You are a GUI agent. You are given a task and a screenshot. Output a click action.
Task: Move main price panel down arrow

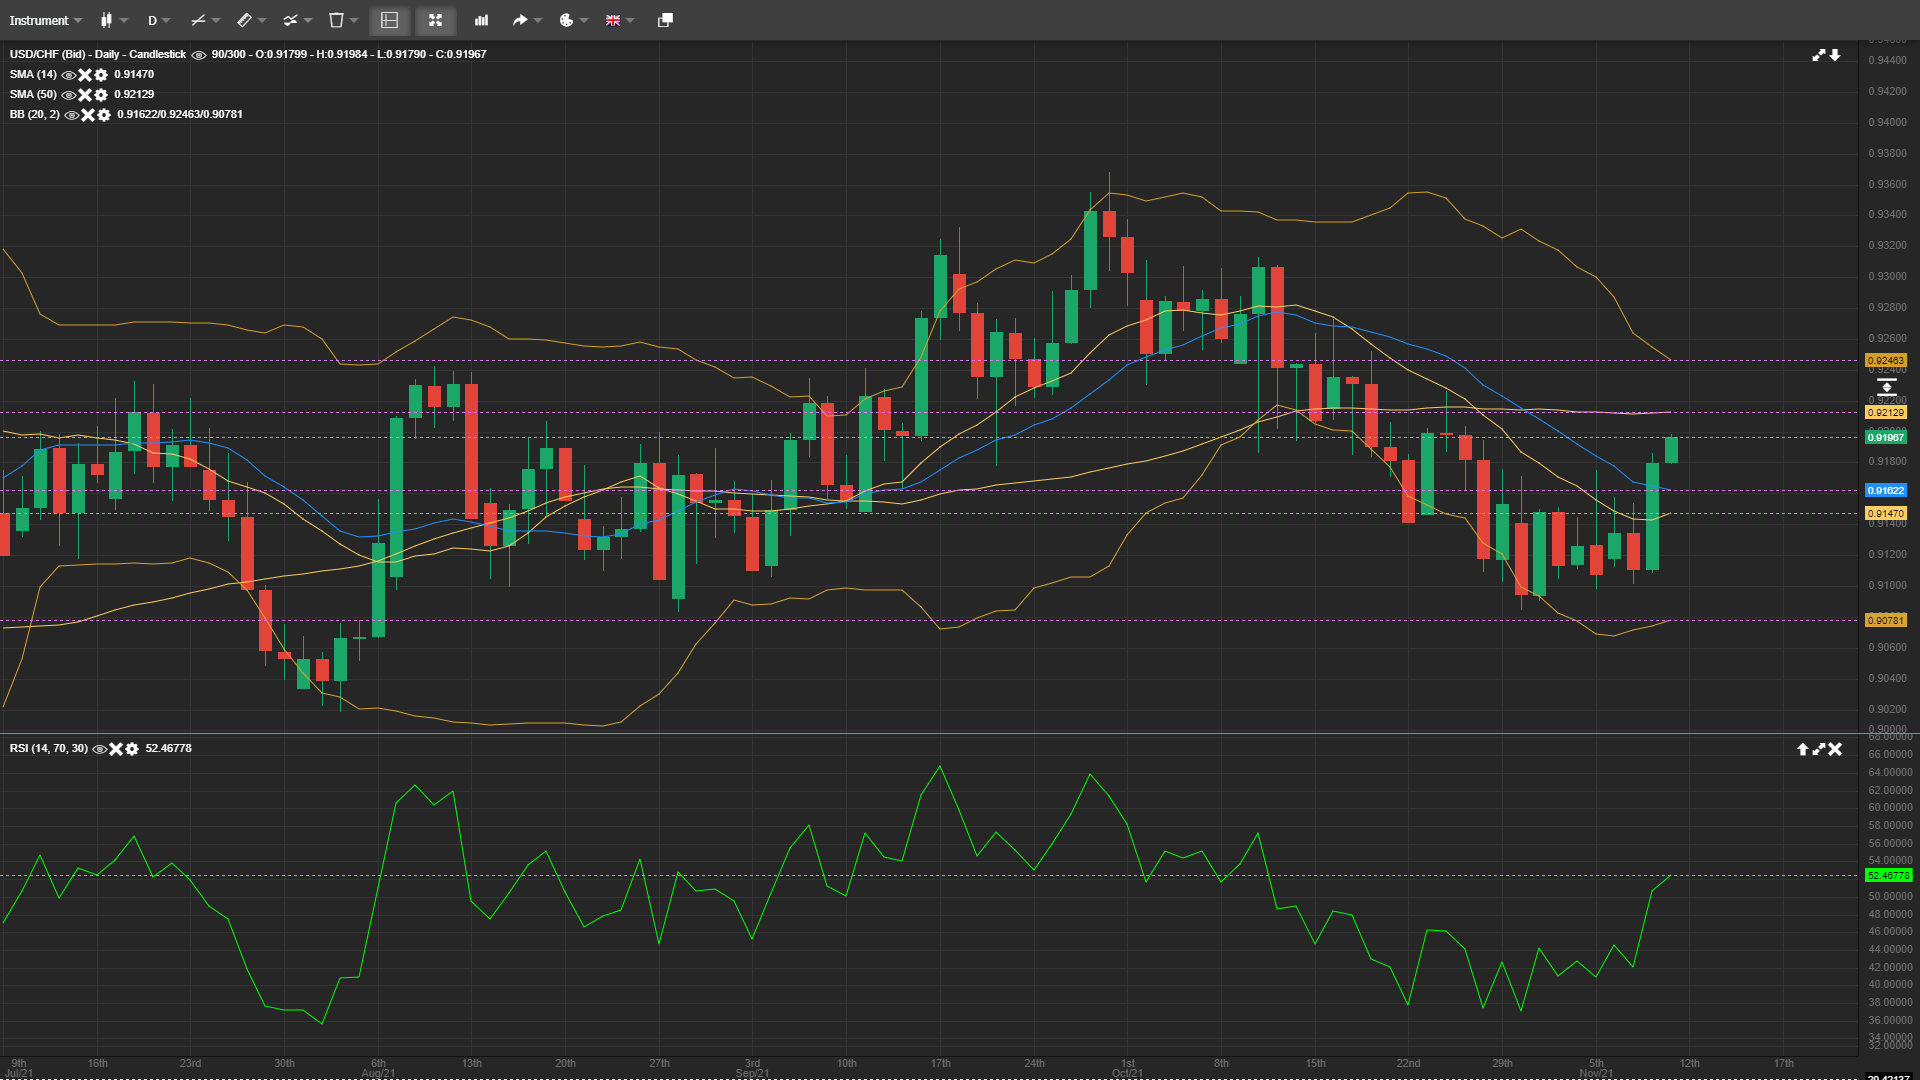click(1835, 55)
